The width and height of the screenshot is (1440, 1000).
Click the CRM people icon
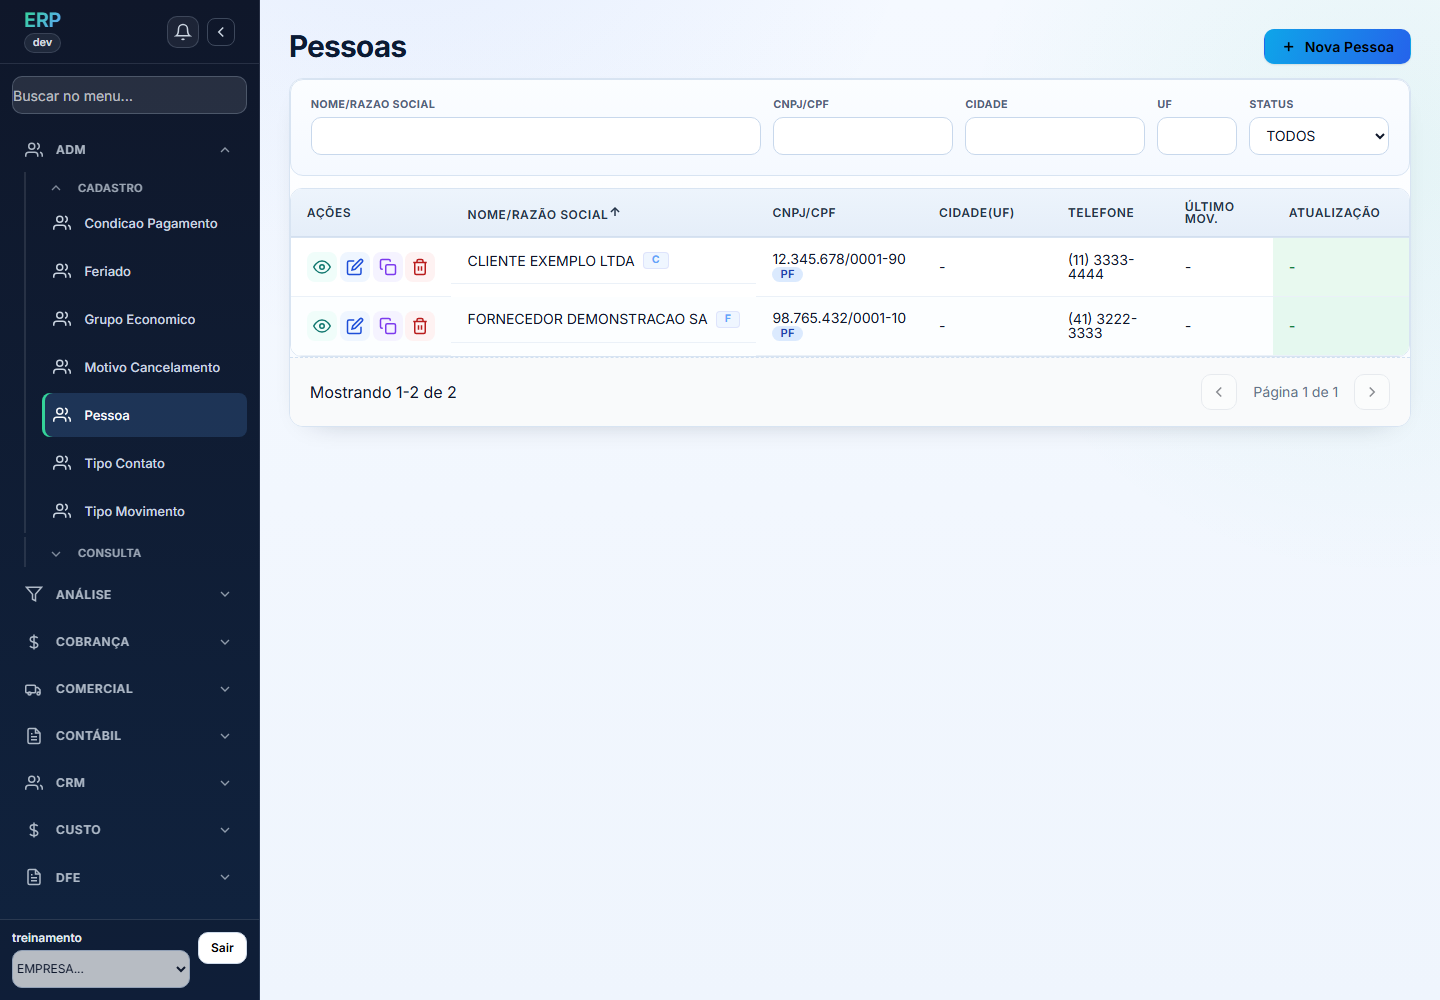click(34, 783)
